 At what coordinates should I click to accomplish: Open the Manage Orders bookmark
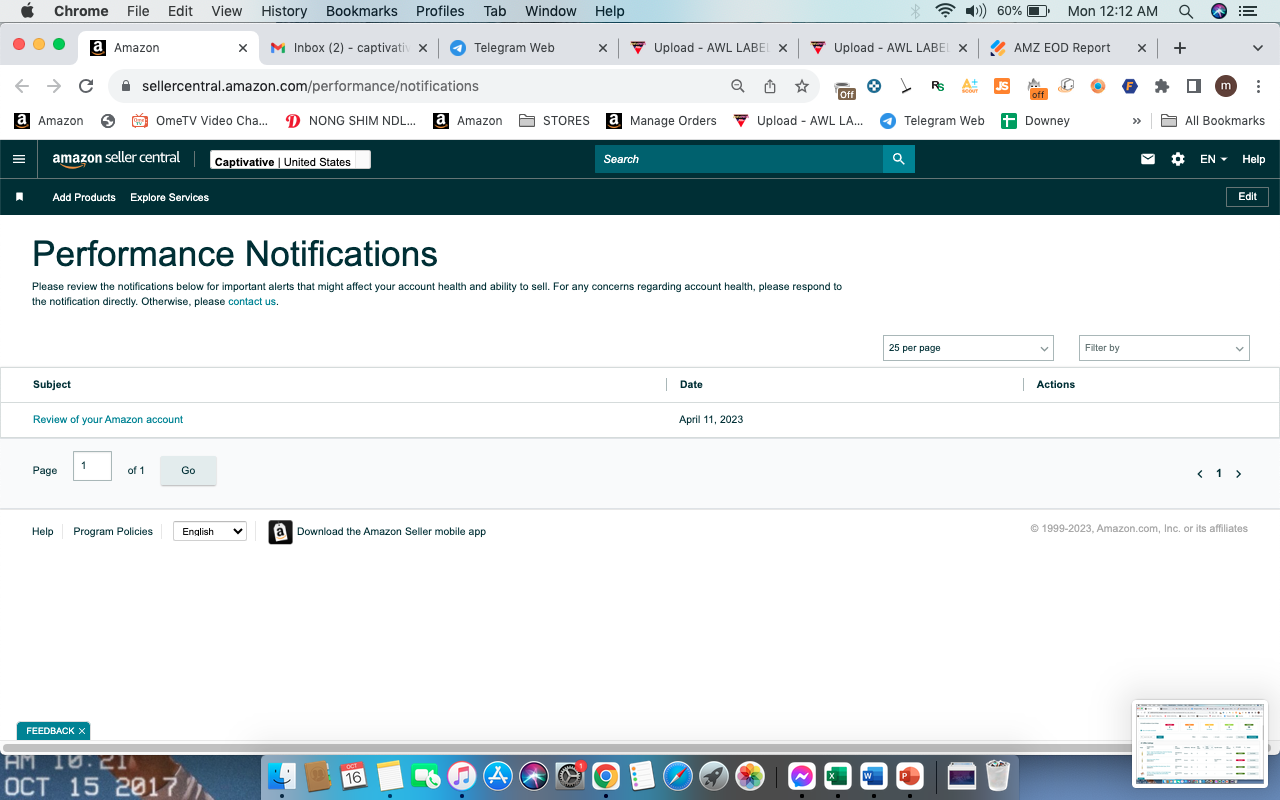point(662,121)
